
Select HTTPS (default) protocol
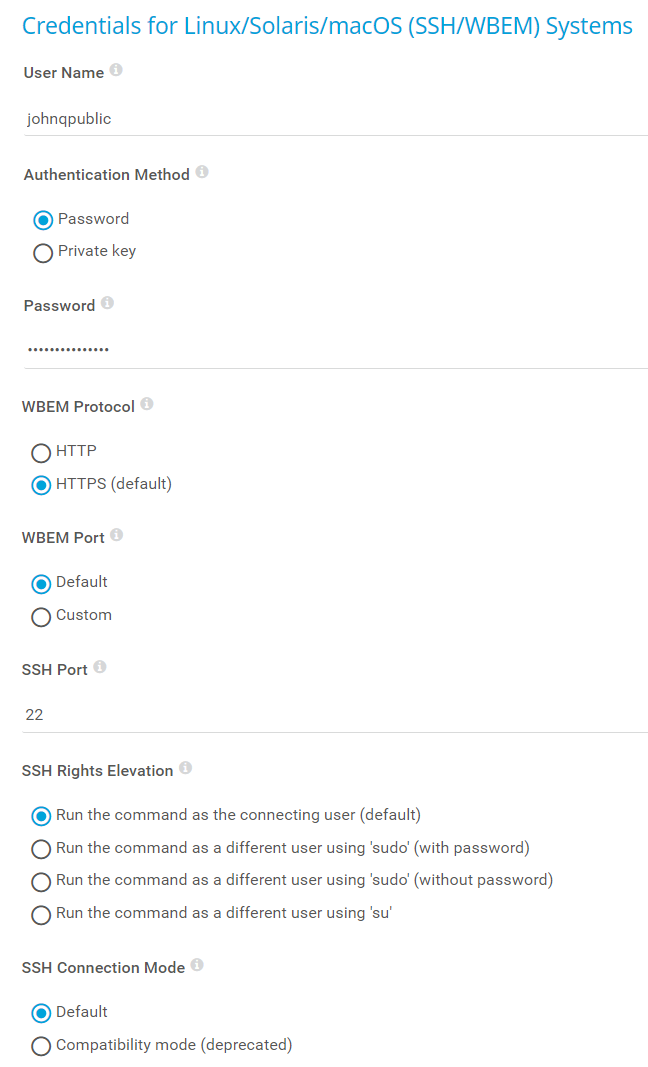[x=41, y=485]
